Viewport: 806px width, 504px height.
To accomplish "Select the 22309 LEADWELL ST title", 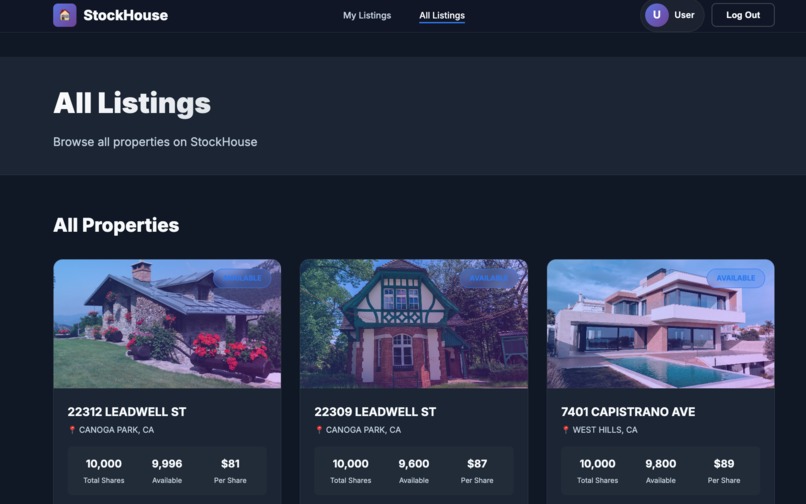I will [375, 412].
